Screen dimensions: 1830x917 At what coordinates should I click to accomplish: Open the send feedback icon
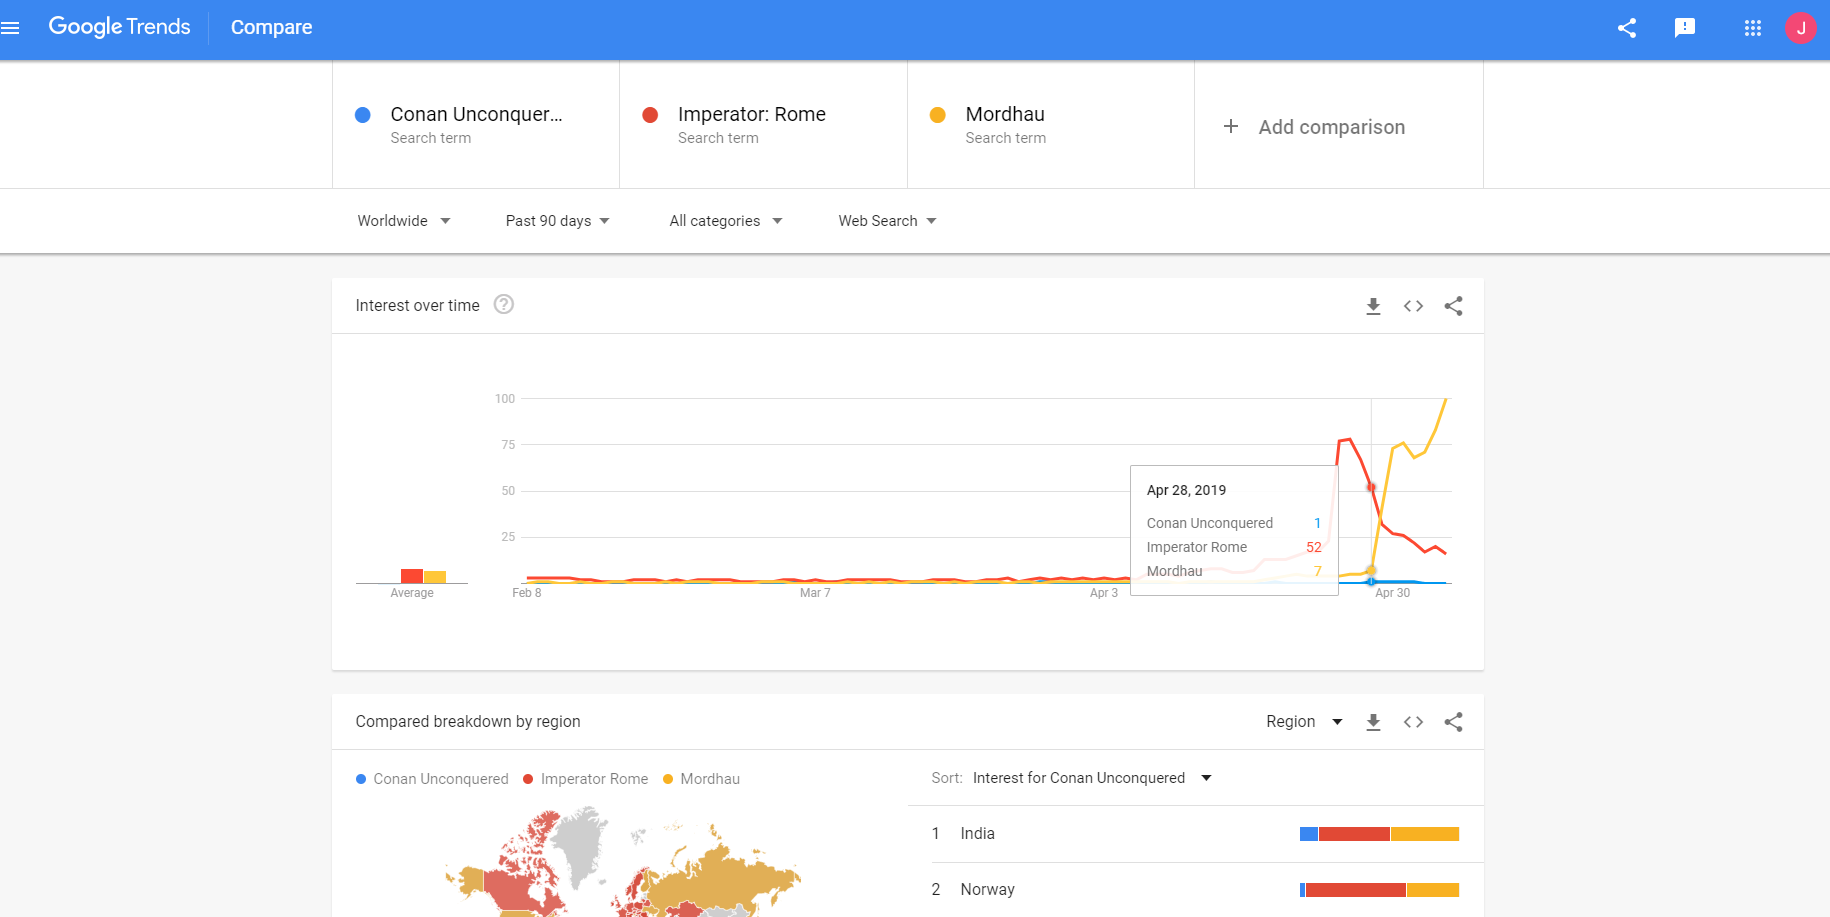click(1685, 28)
